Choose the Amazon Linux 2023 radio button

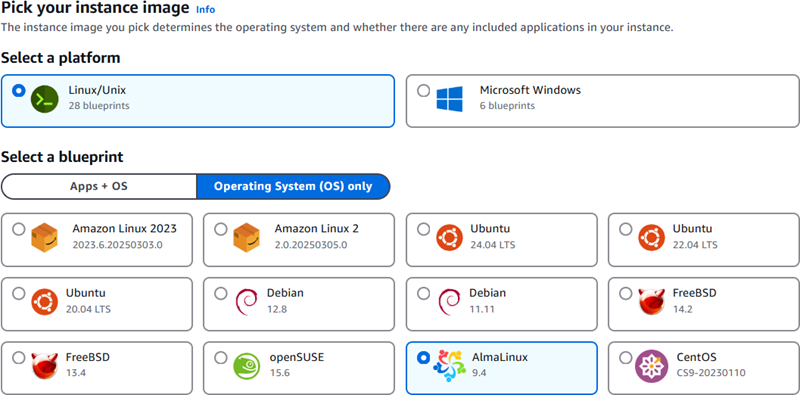click(19, 229)
